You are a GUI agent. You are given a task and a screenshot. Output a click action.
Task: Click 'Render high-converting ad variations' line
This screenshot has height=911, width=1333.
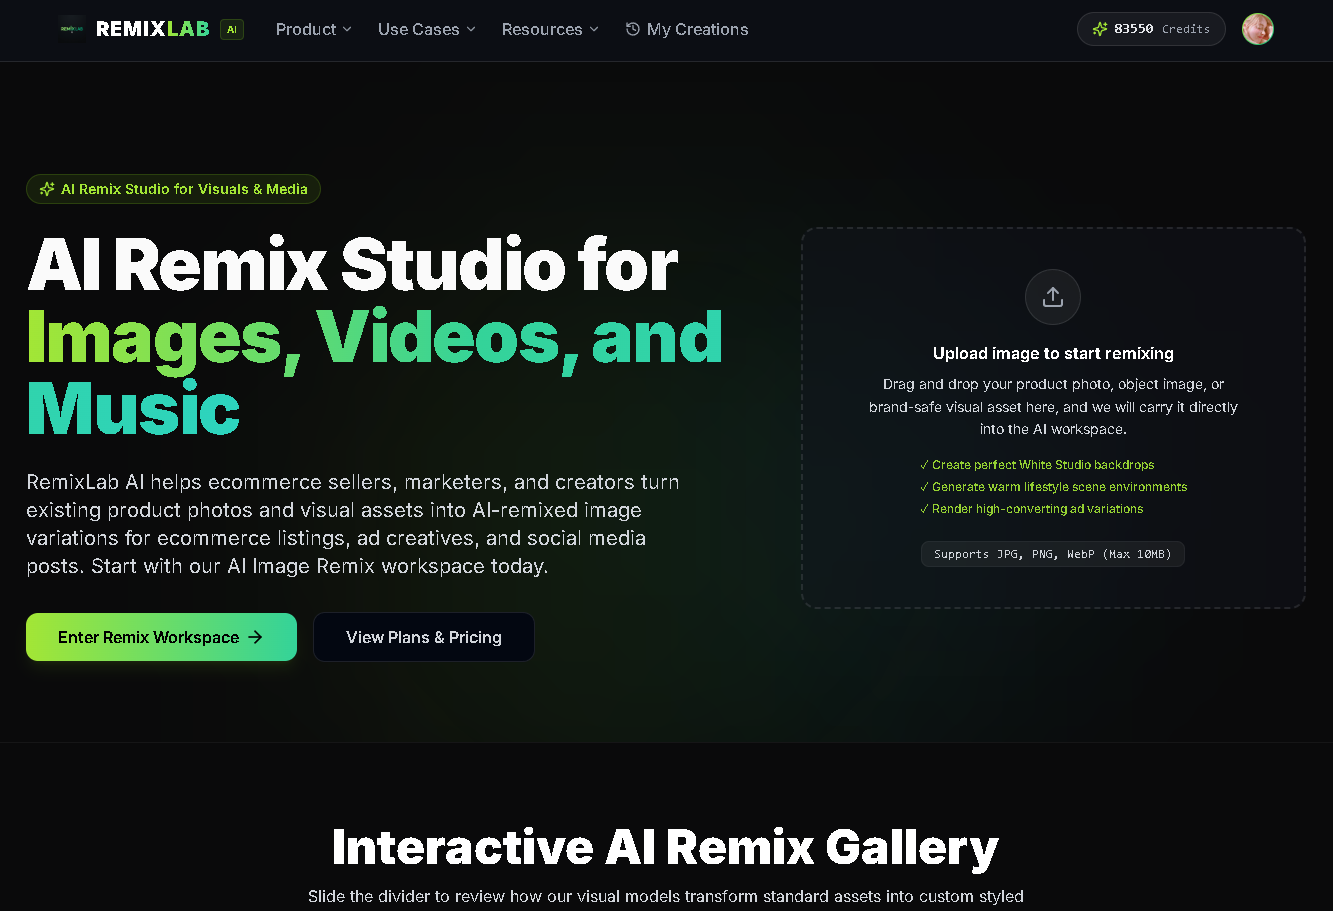1031,509
